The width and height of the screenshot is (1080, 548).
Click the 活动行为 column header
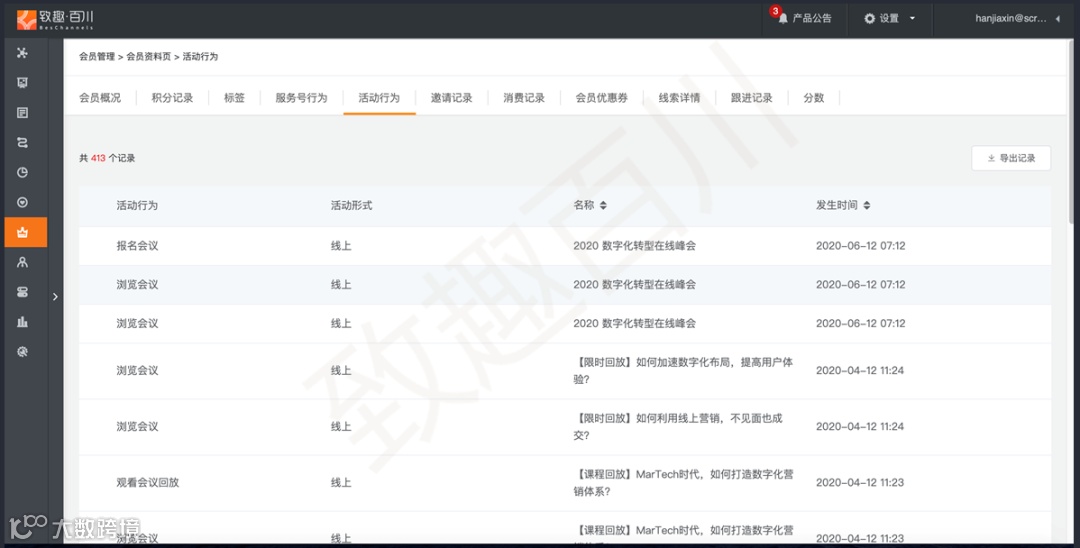click(137, 205)
